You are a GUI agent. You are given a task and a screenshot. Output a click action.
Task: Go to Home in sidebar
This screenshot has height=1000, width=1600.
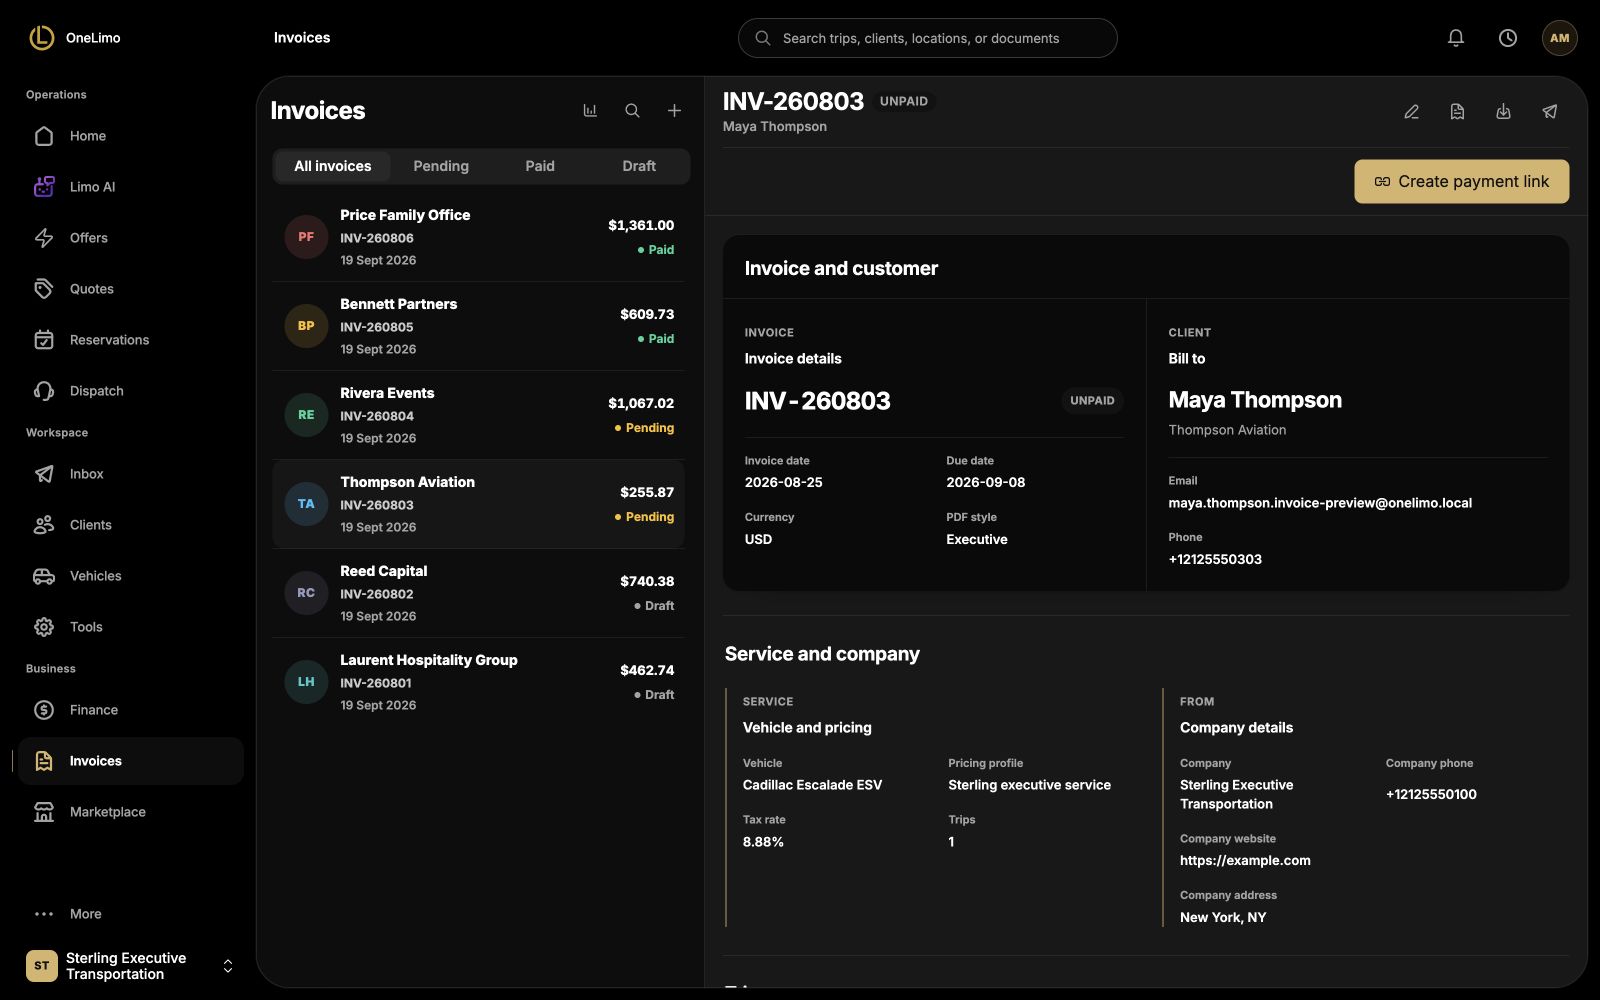pos(131,136)
